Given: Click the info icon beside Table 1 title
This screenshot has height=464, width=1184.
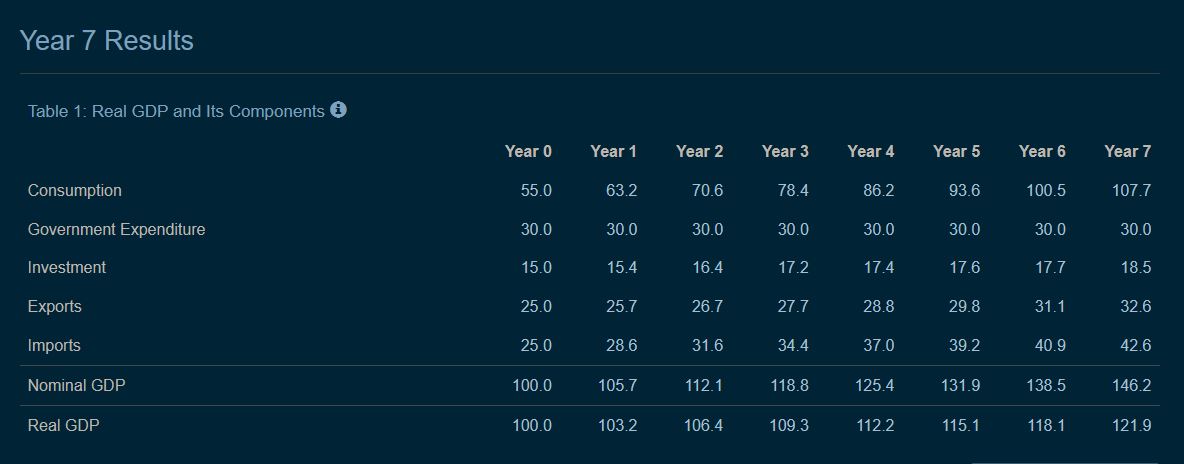Looking at the screenshot, I should coord(339,110).
